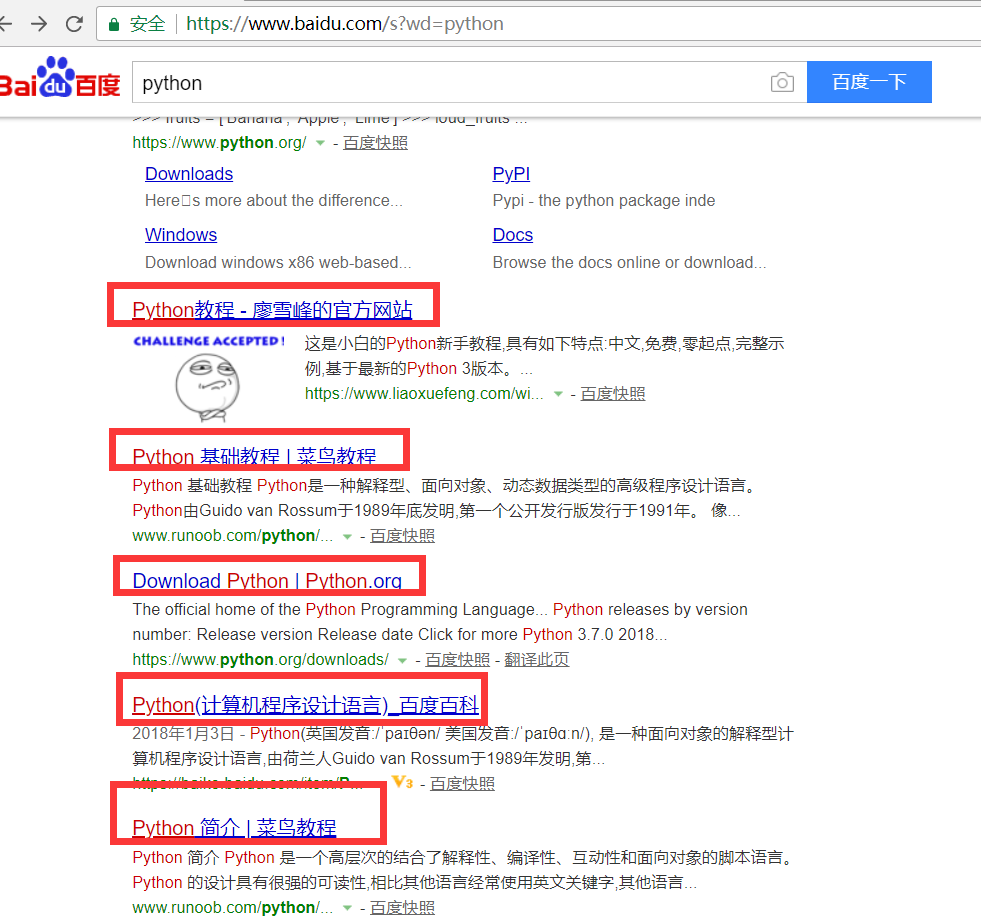The width and height of the screenshot is (981, 916).
Task: Open Python教程 - 廖雪峰的官方网站 result
Action: point(272,310)
